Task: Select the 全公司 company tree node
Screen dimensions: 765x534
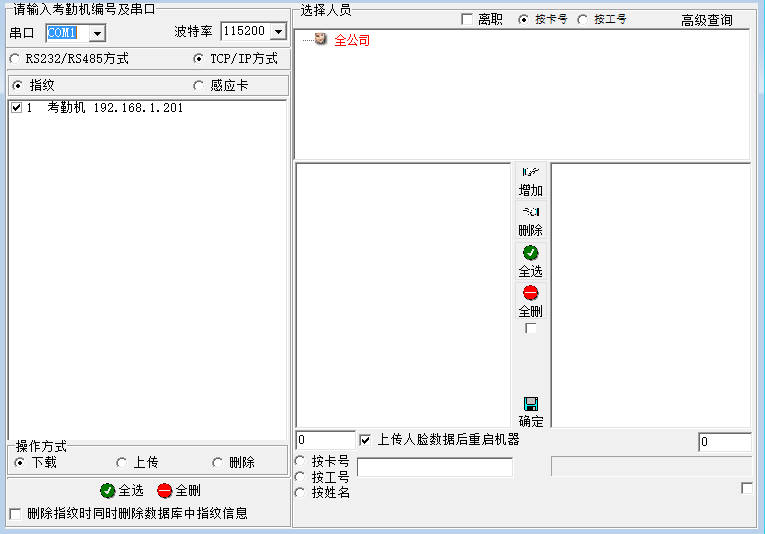Action: (x=351, y=40)
